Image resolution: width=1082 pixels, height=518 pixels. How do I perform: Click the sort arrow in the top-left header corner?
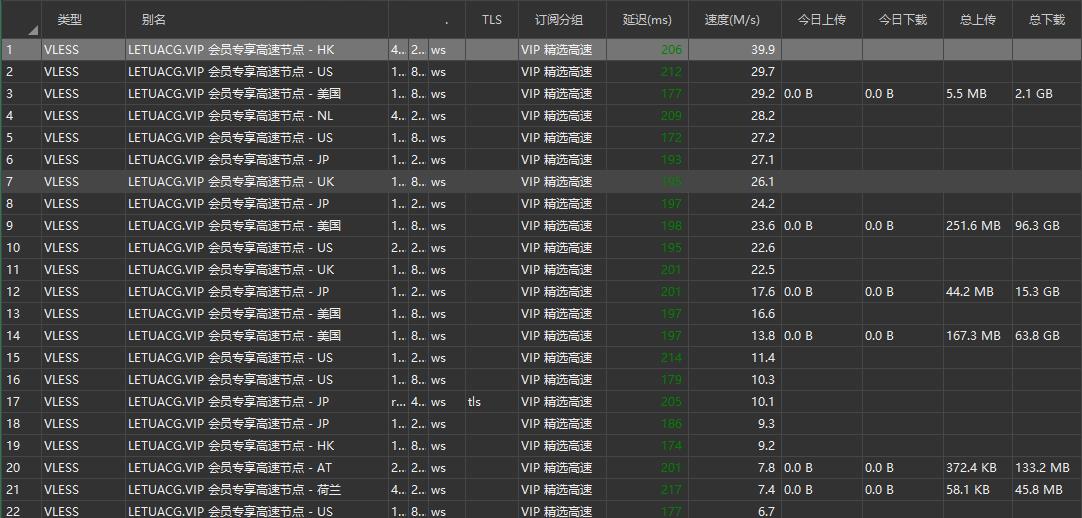[x=32, y=30]
